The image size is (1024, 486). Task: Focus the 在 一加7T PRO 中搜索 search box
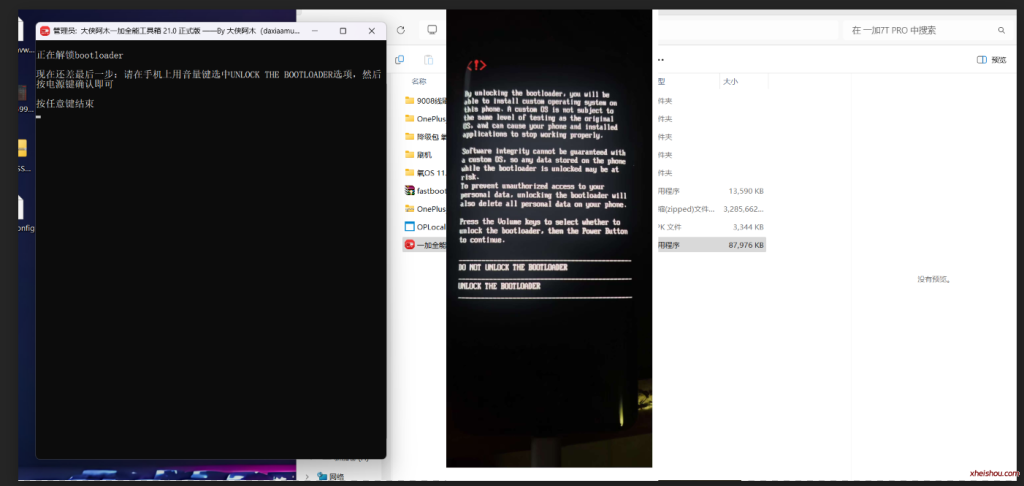(x=926, y=30)
